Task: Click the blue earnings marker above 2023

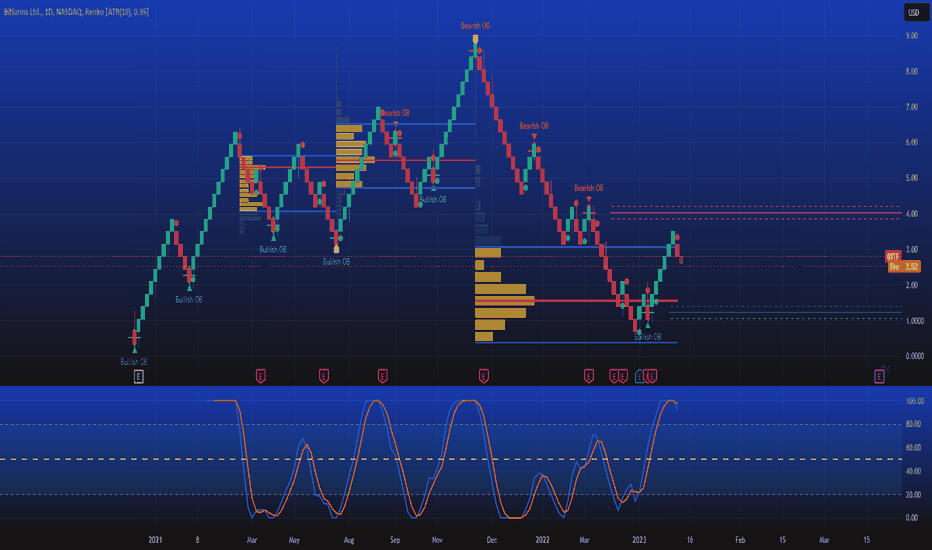Action: coord(640,376)
